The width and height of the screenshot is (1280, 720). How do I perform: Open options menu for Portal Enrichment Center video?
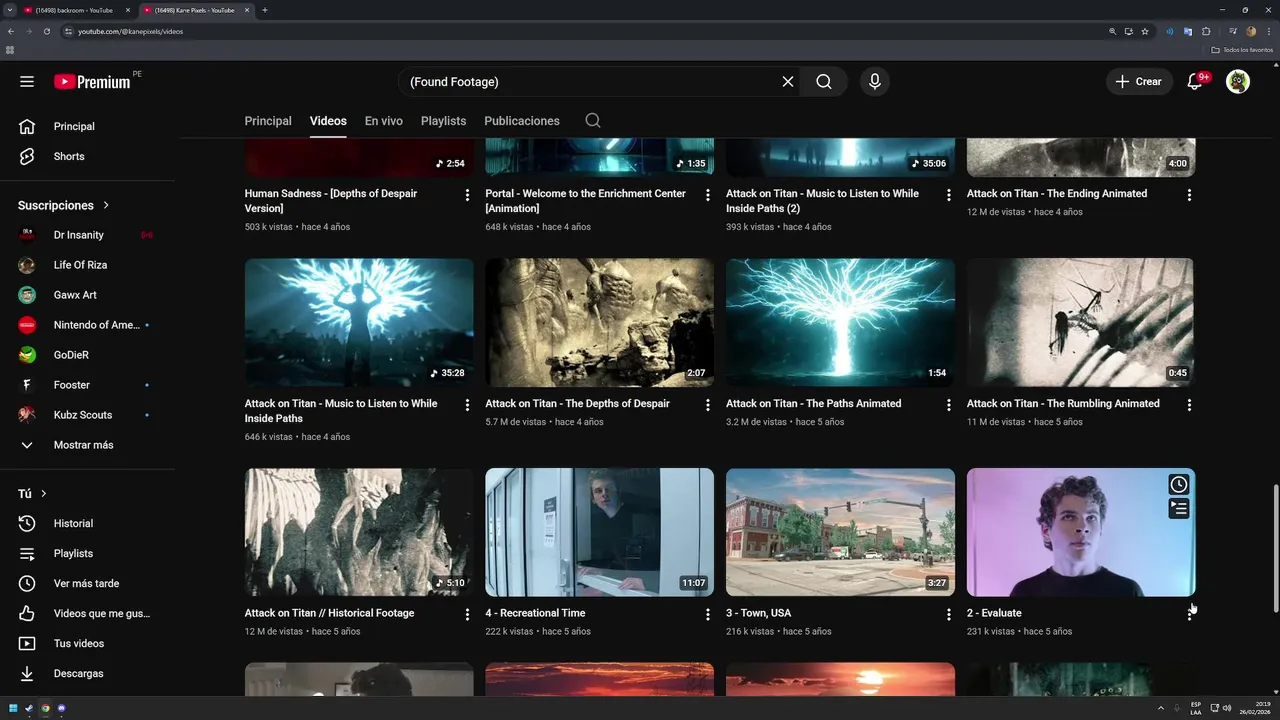coord(708,195)
